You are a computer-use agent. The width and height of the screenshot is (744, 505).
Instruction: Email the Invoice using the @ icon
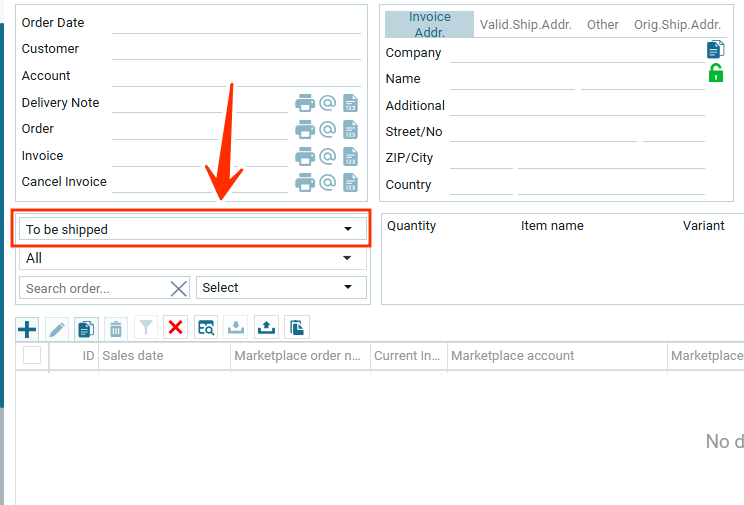(x=327, y=156)
